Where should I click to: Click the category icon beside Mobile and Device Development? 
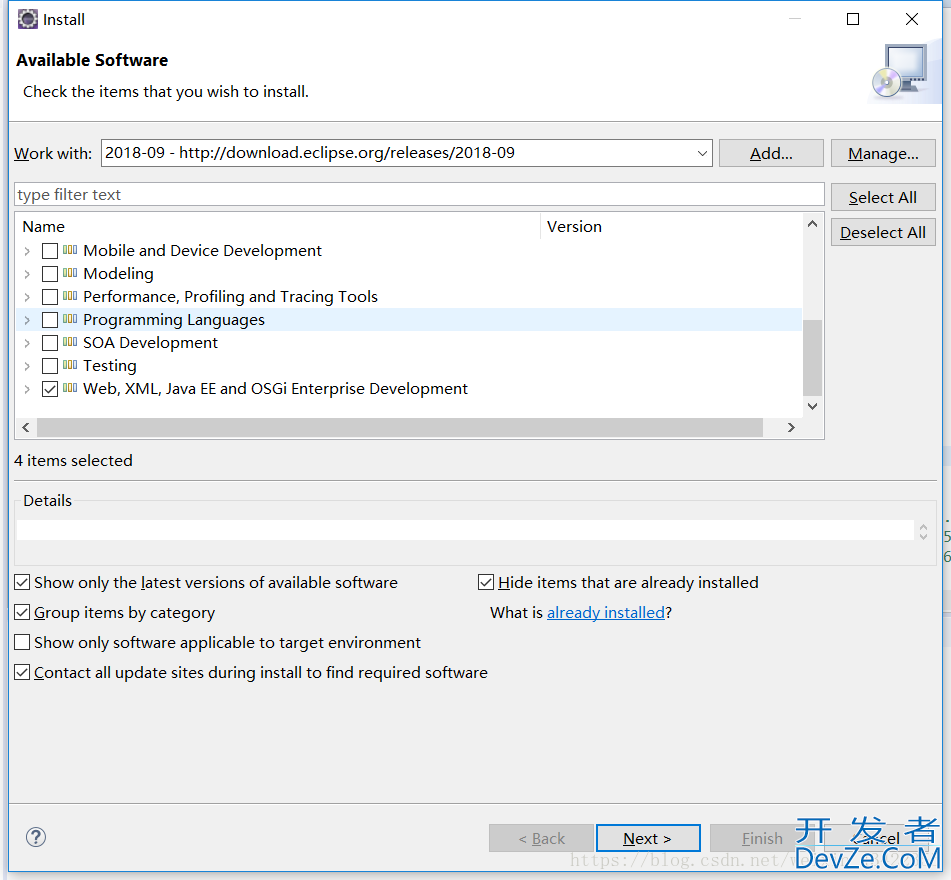click(70, 249)
